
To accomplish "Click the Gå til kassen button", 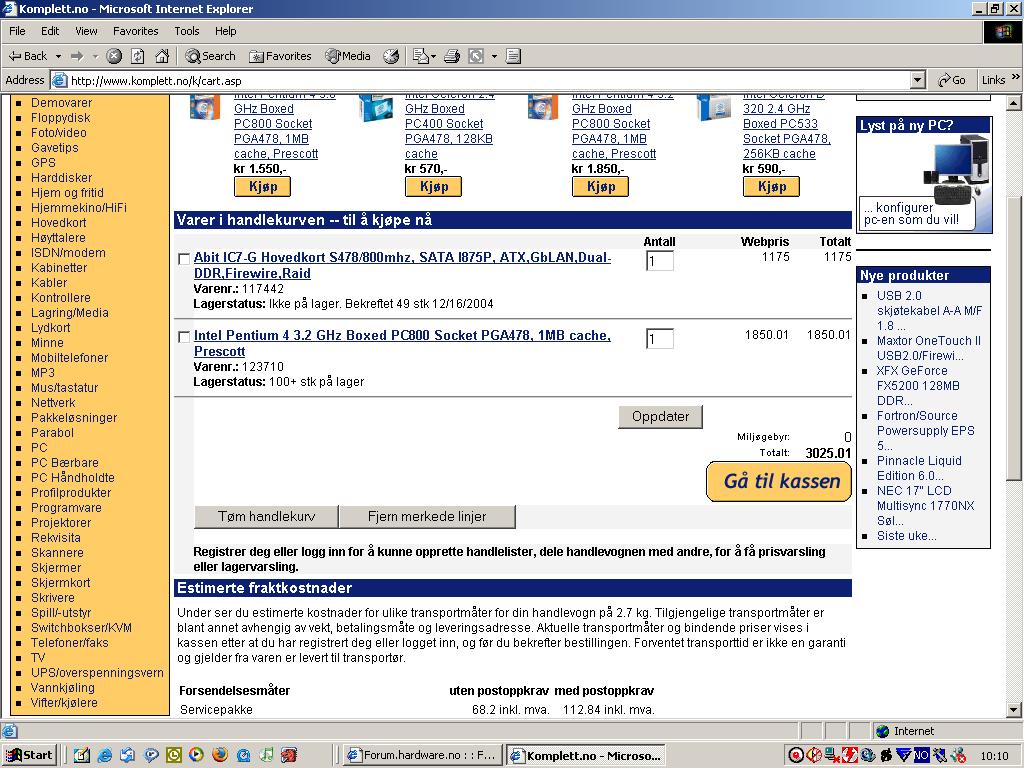I will [779, 481].
